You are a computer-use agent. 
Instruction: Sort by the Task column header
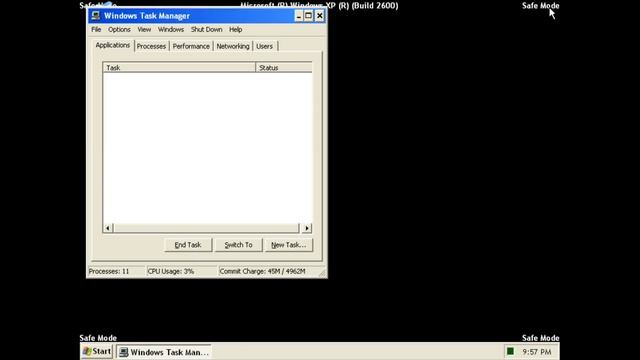point(179,67)
